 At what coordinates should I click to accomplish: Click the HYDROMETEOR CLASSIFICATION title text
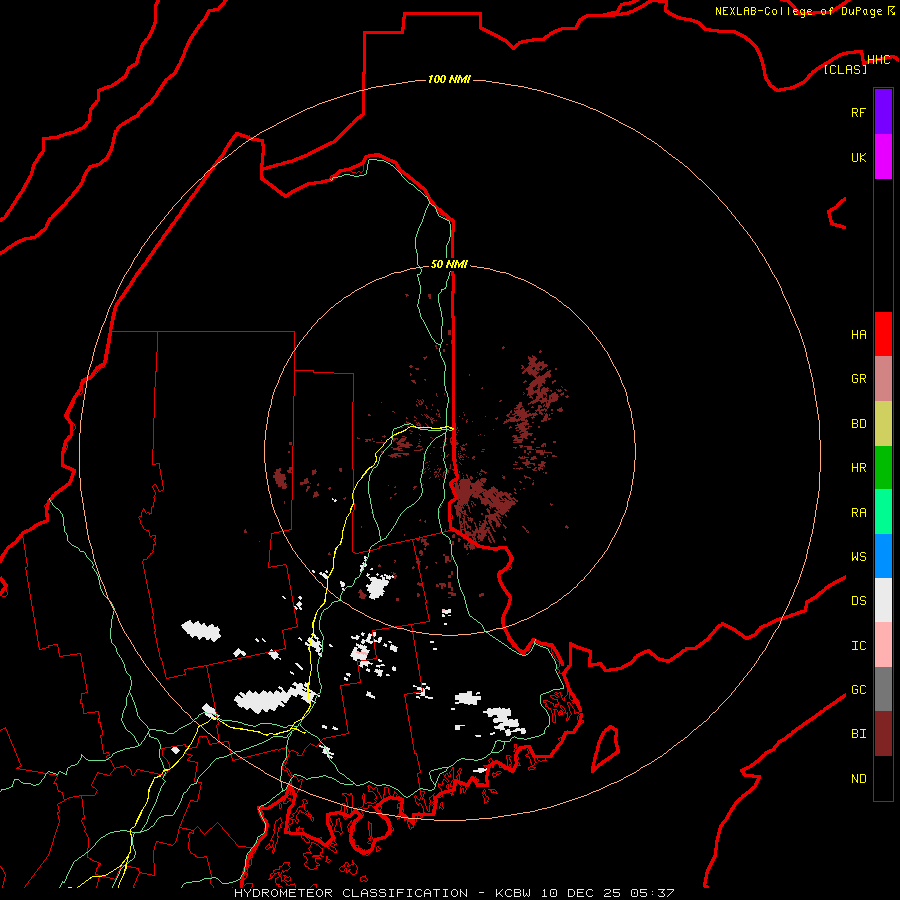[x=351, y=893]
